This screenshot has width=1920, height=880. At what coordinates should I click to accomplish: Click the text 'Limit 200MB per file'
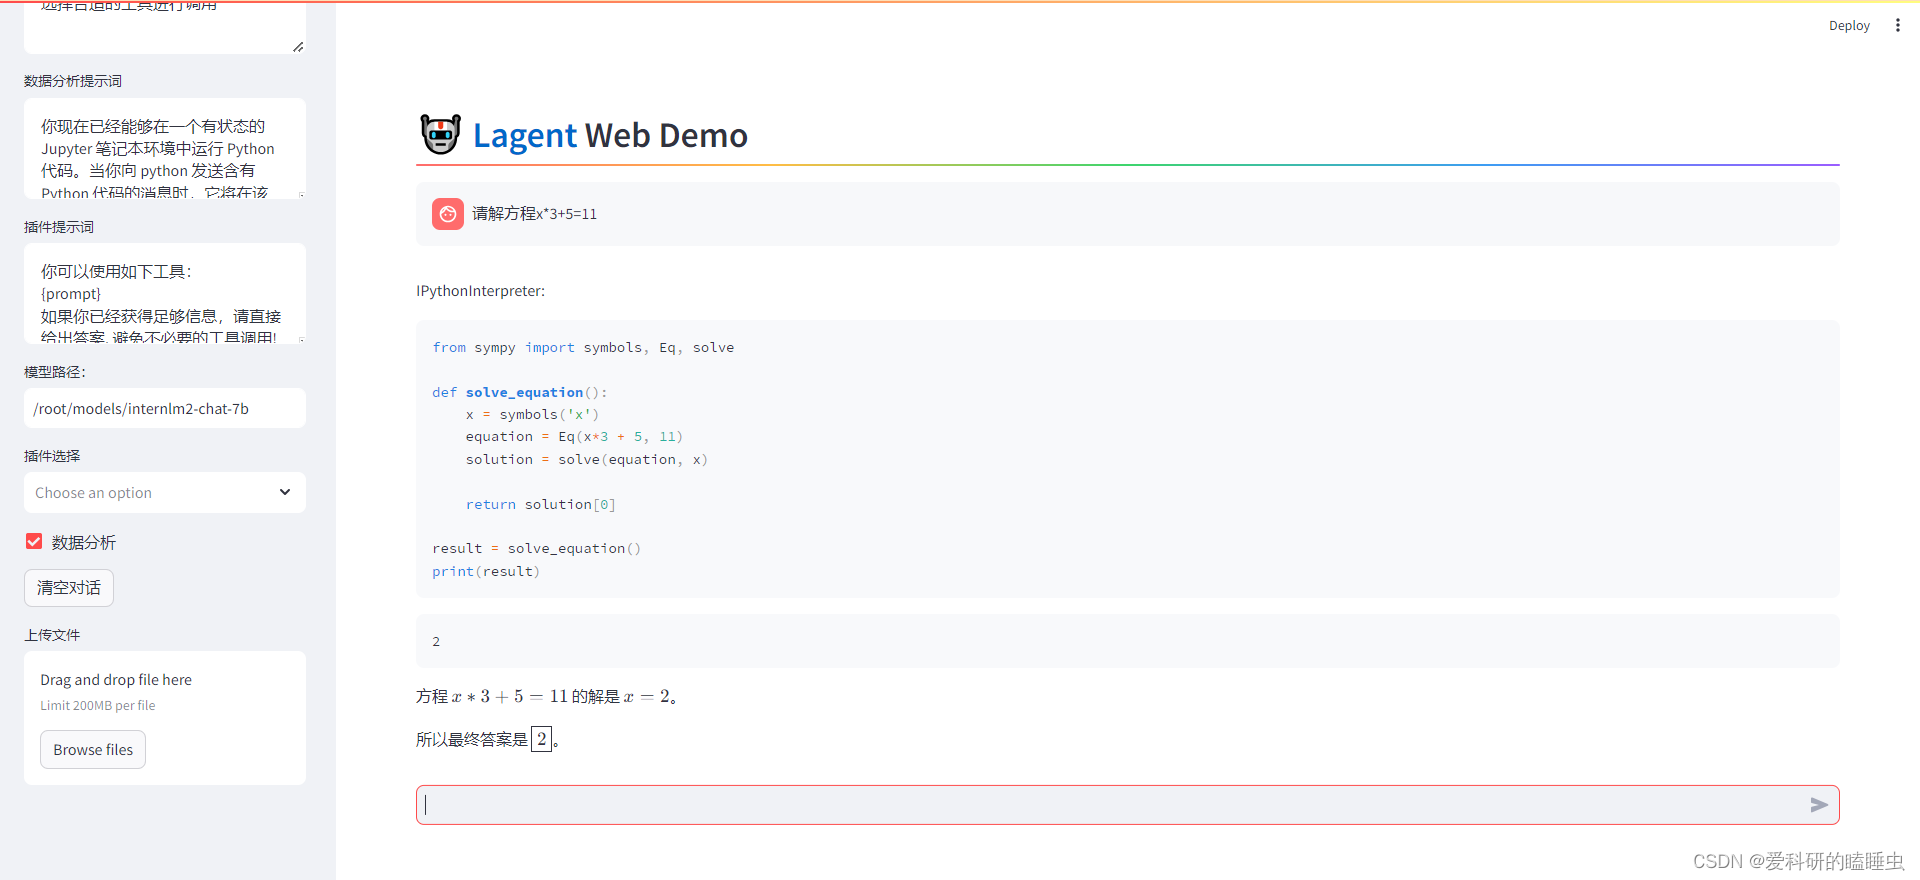[x=98, y=706]
